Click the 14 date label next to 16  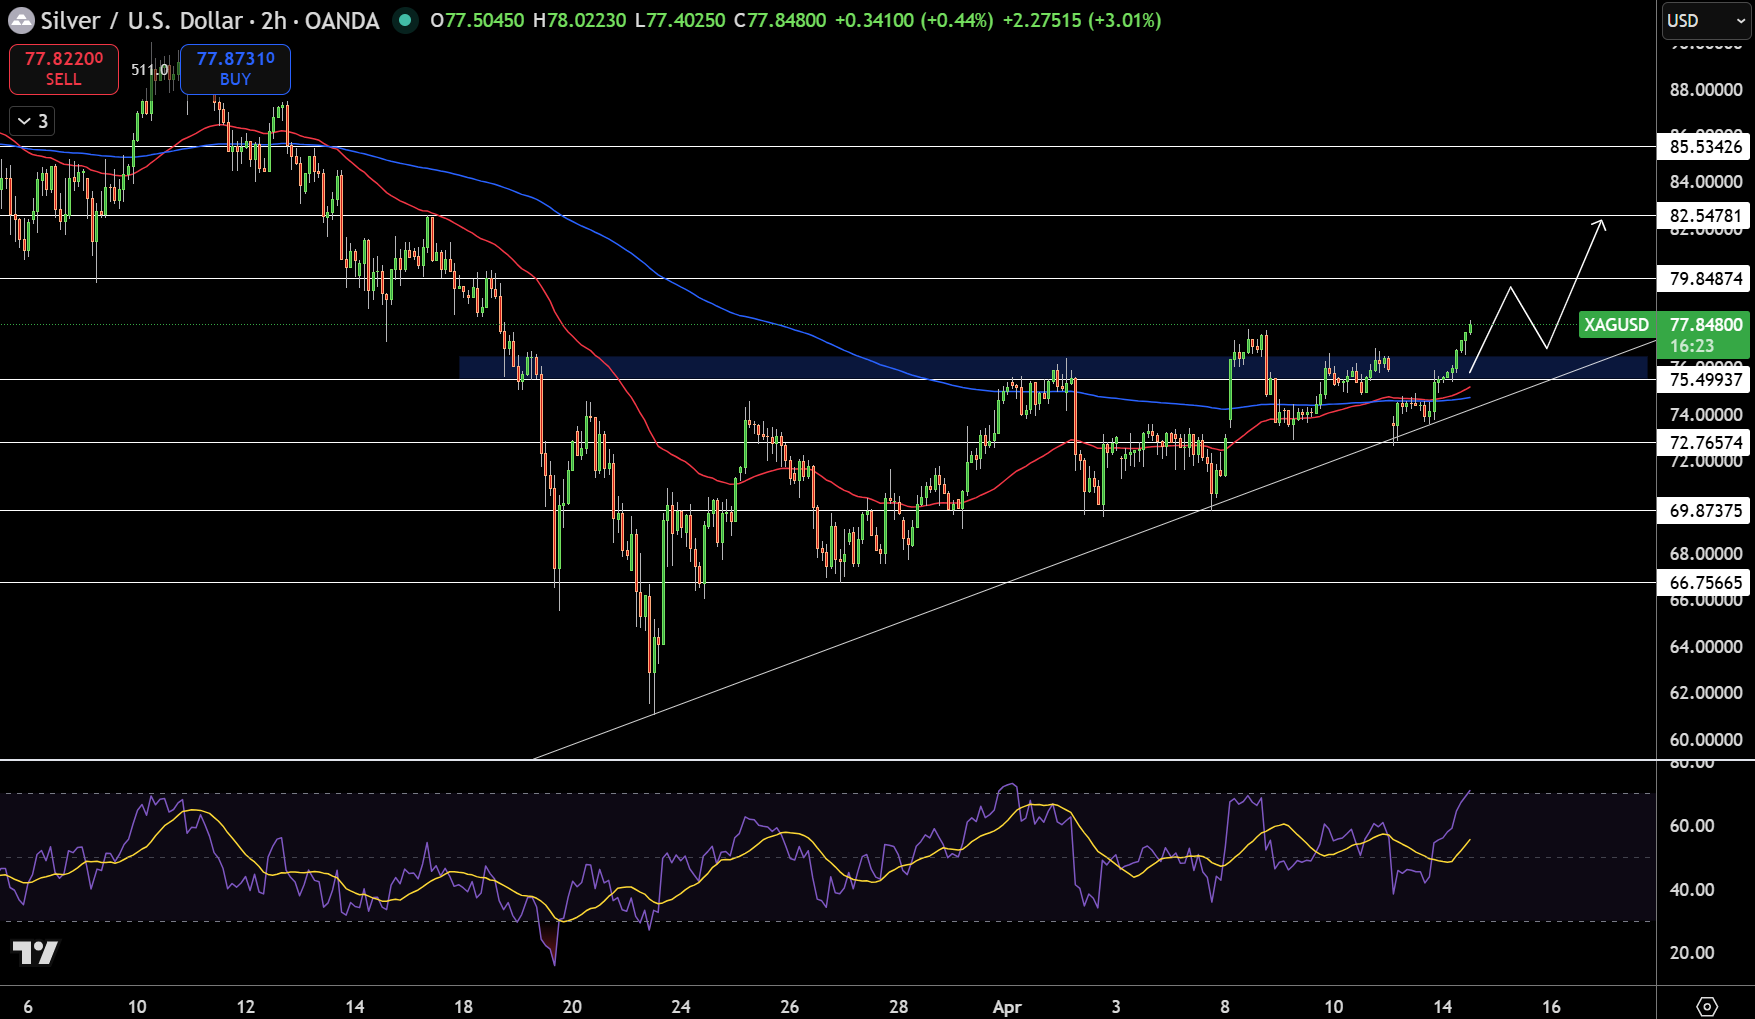(1442, 1006)
